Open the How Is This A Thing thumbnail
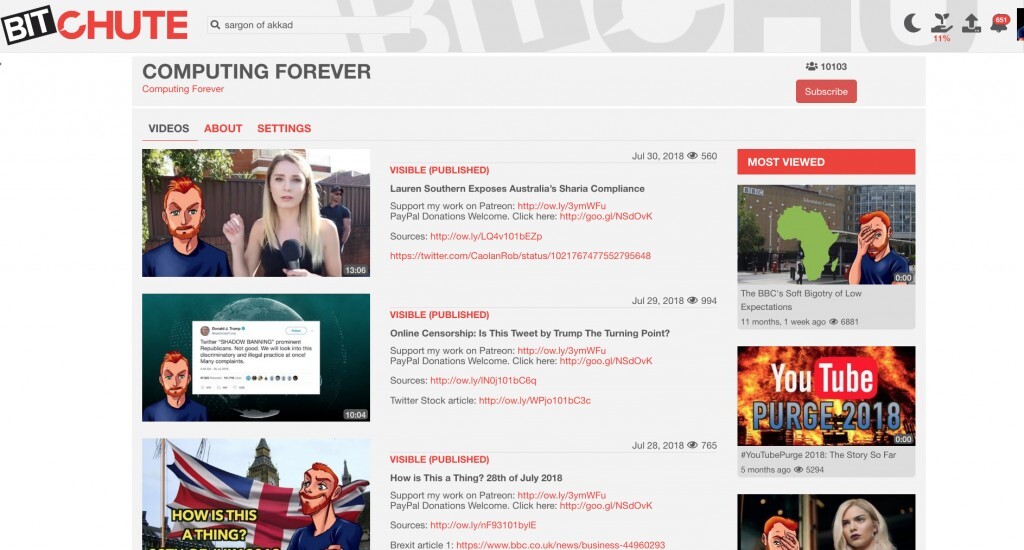Image resolution: width=1024 pixels, height=550 pixels. point(256,494)
